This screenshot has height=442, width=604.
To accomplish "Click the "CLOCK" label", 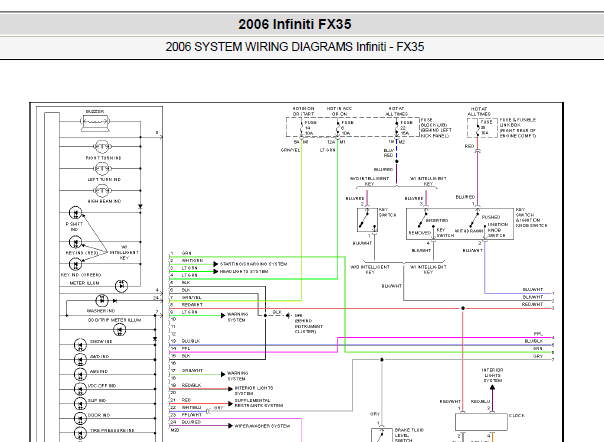I will coord(517,415).
